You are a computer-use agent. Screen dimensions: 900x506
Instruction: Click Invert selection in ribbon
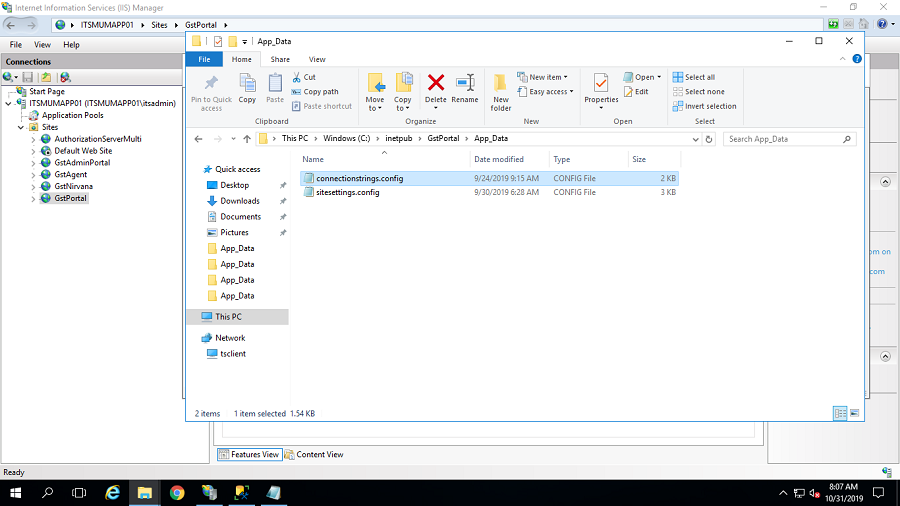[x=704, y=106]
